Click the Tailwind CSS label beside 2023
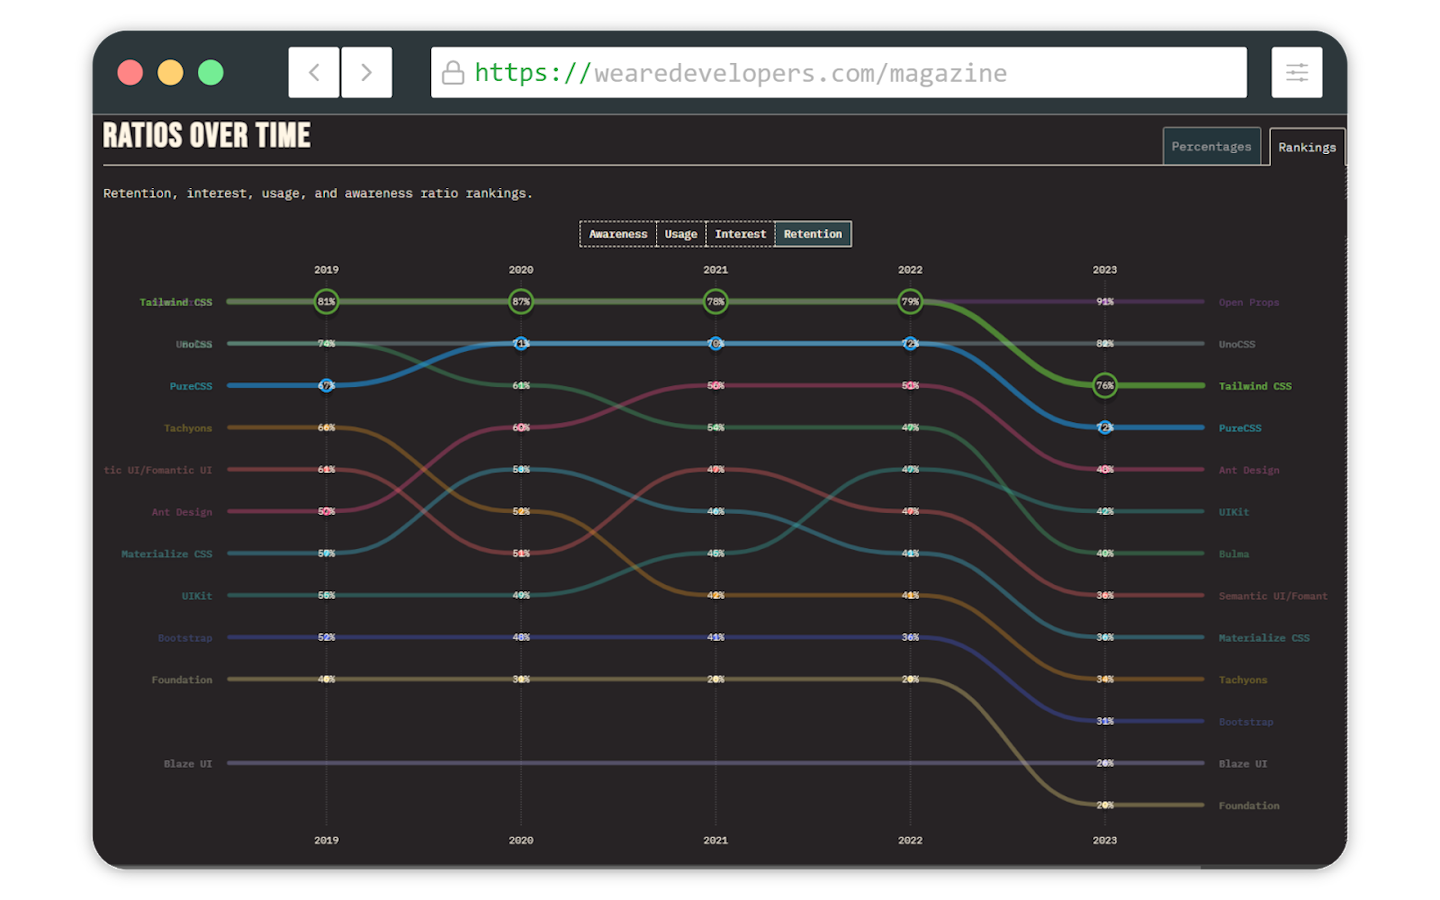The image size is (1440, 900). coord(1255,386)
